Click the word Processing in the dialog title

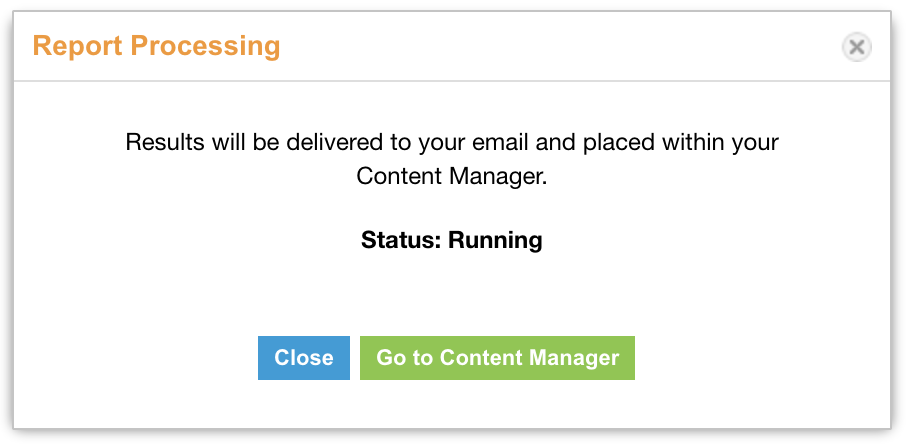(x=206, y=46)
